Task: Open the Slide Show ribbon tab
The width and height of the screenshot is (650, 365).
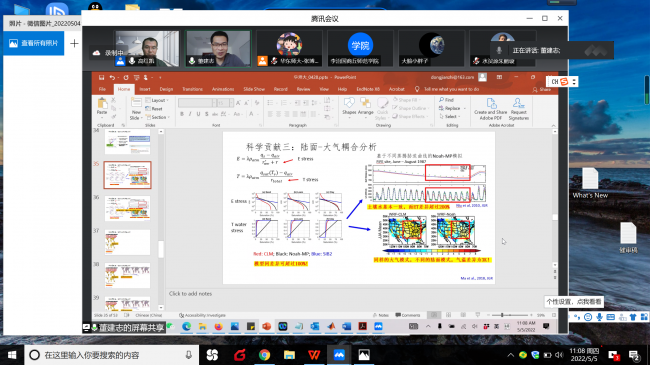Action: (254, 89)
